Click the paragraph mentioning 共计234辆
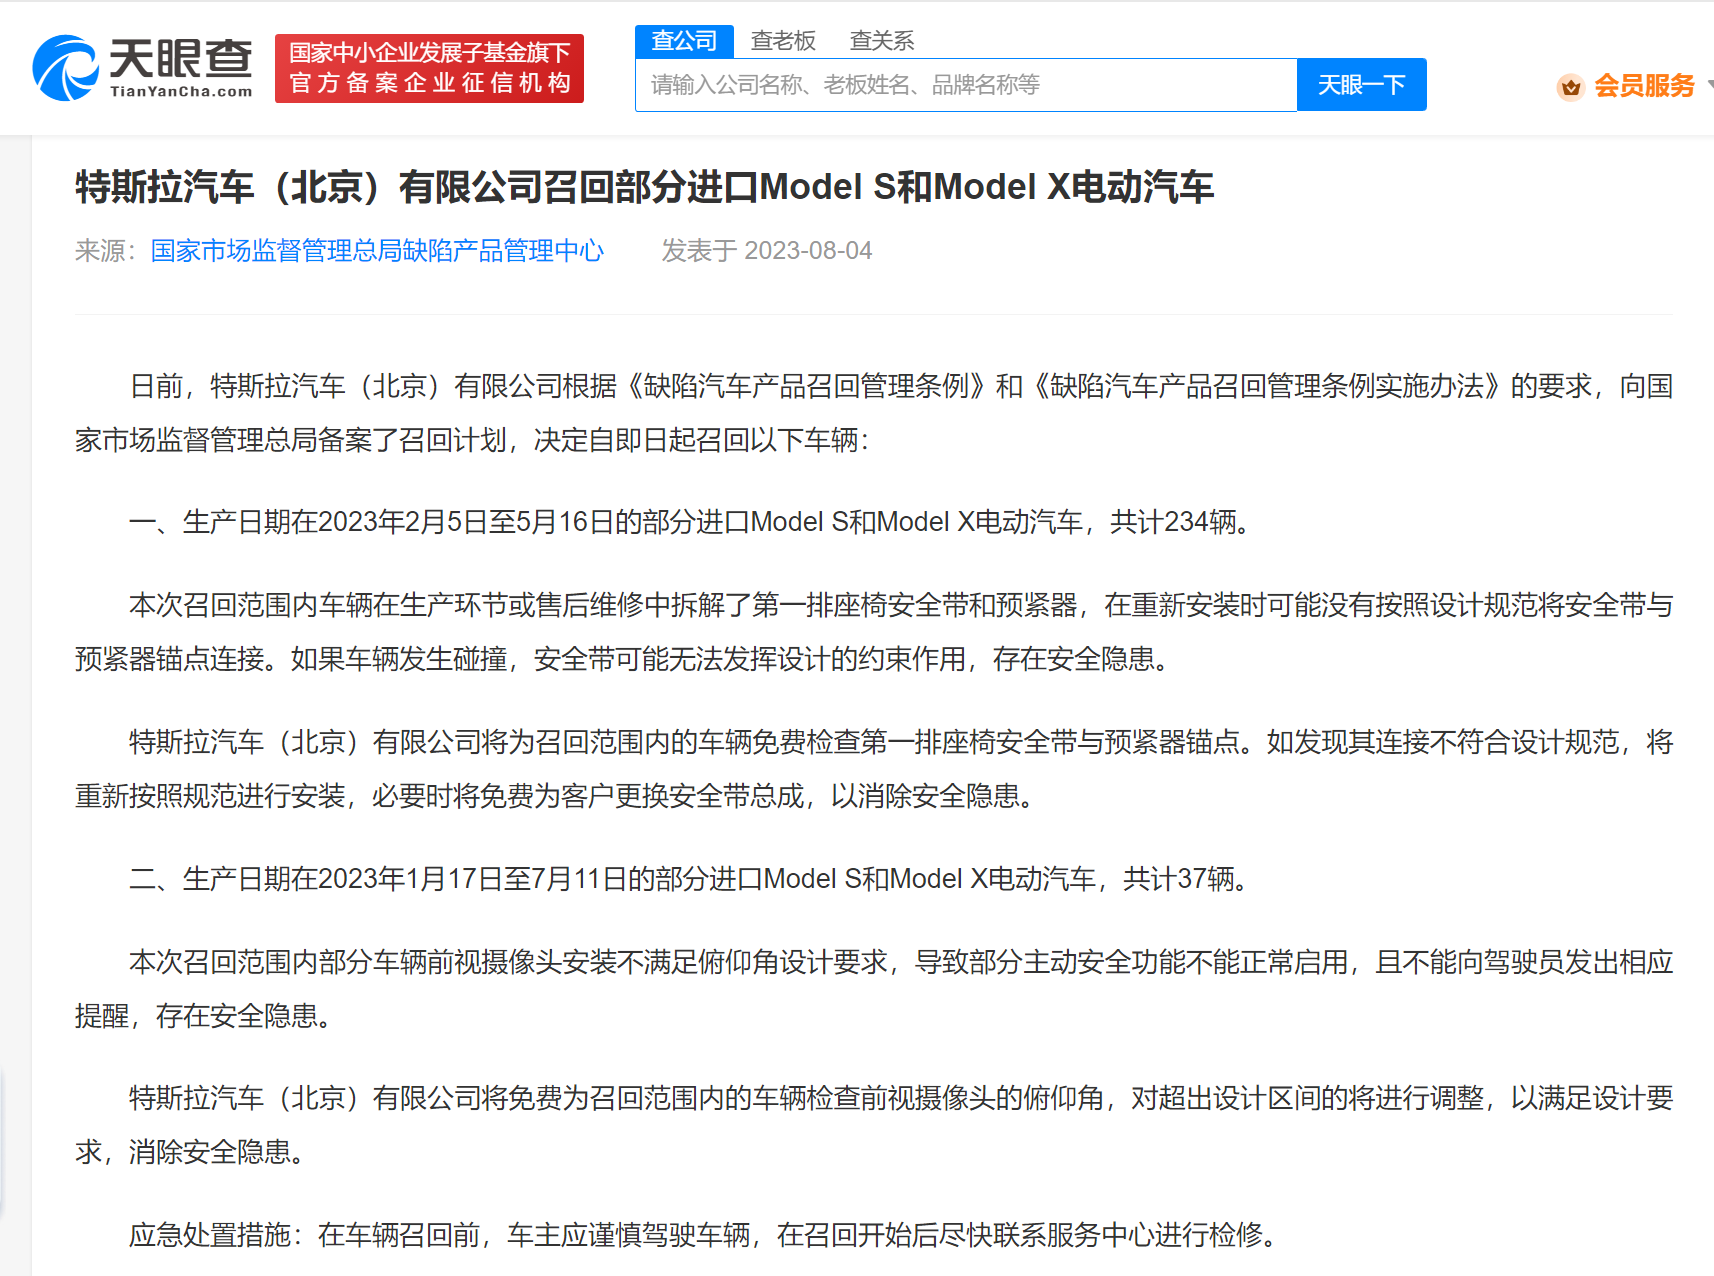The height and width of the screenshot is (1276, 1714). (691, 522)
